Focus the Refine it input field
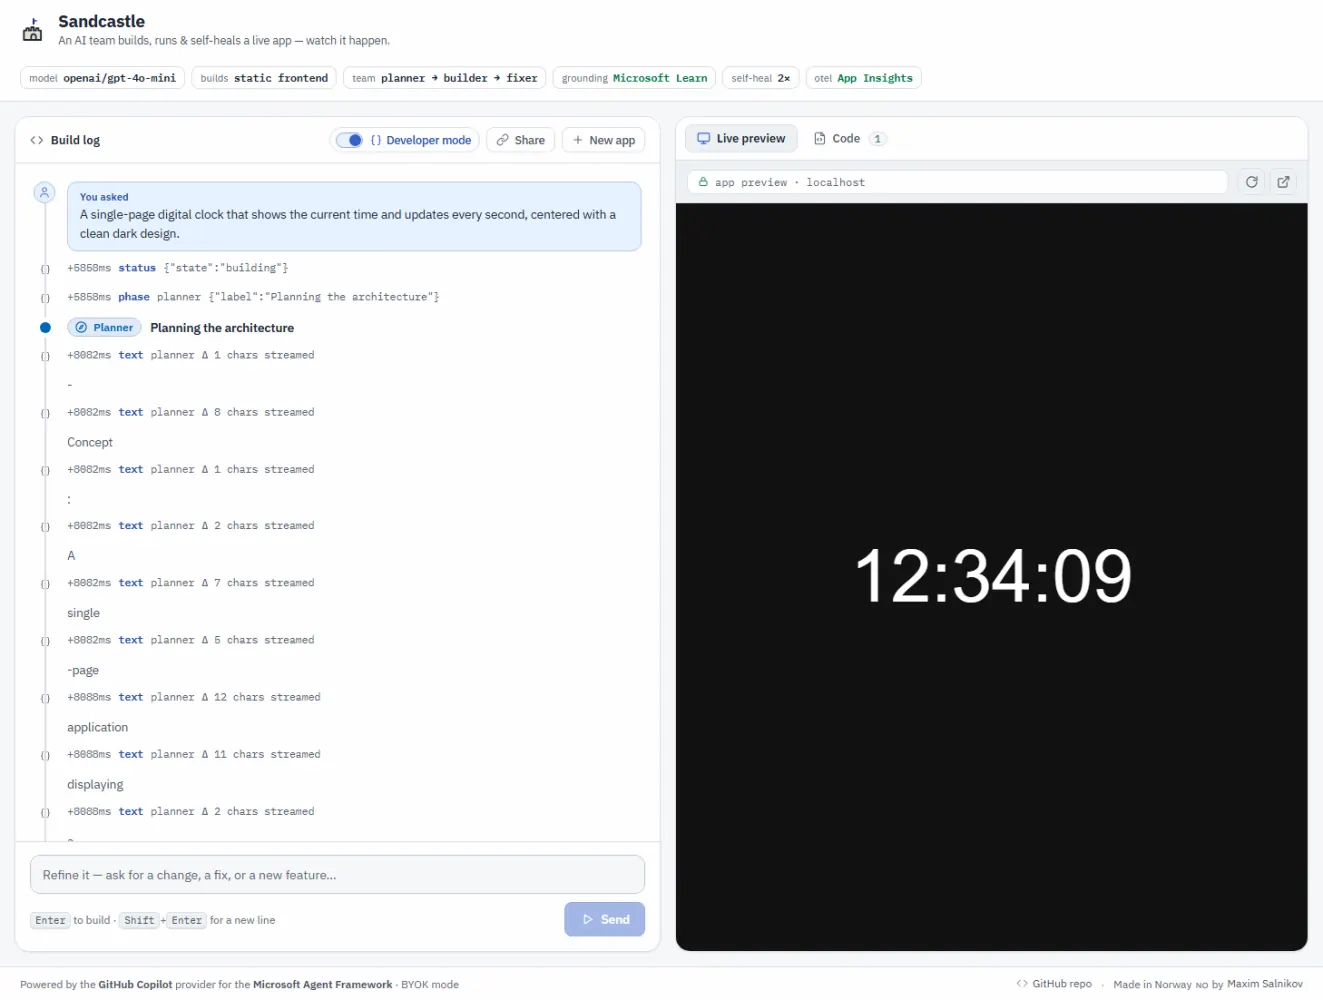The width and height of the screenshot is (1323, 1000). 337,875
